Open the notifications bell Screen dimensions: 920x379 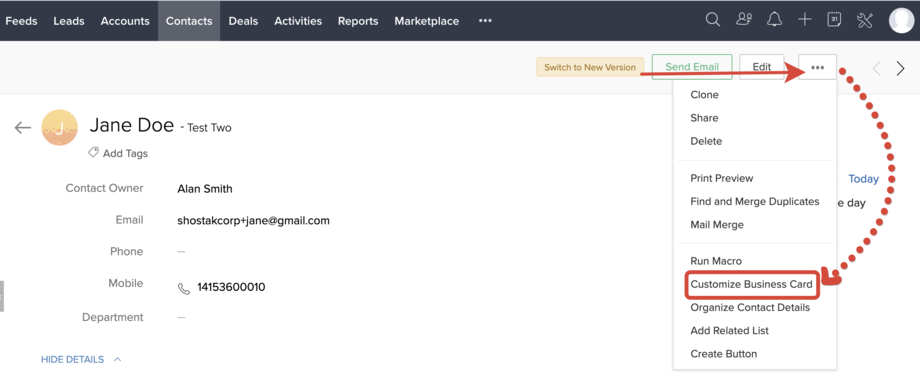[x=774, y=20]
